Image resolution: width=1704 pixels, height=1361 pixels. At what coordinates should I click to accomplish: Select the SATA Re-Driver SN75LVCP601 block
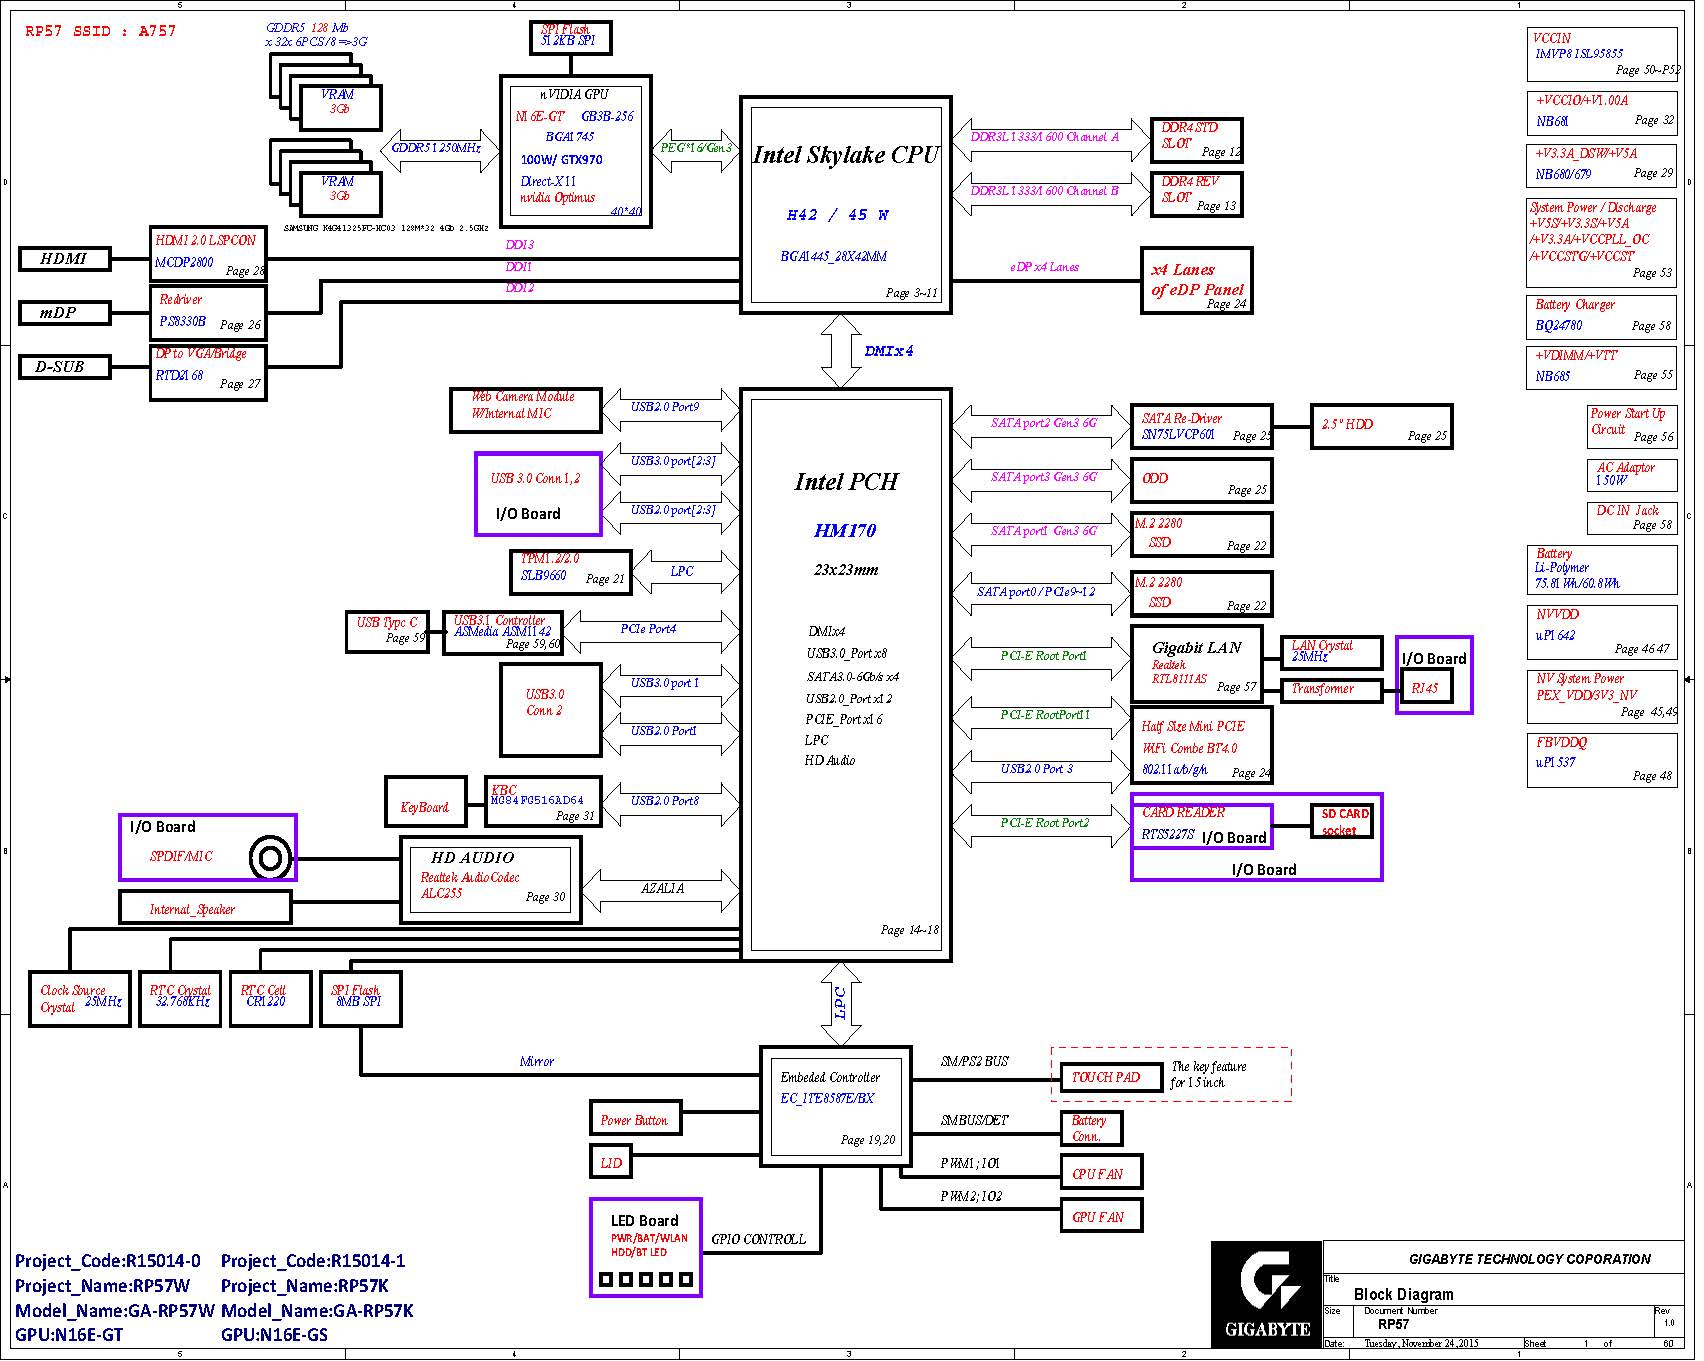tap(1202, 427)
